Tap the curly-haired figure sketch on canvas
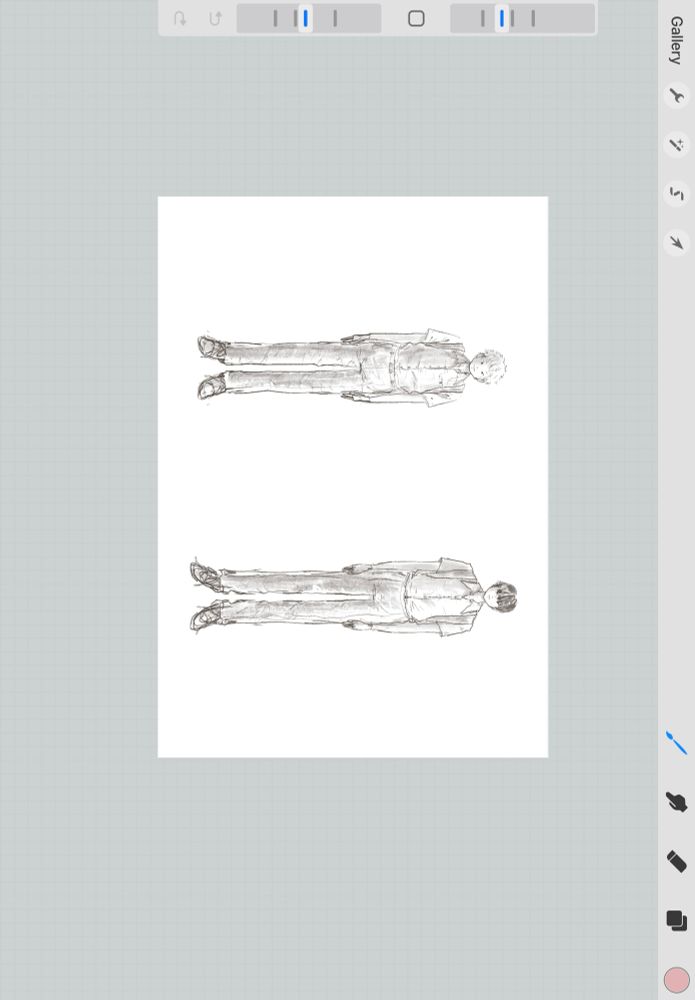This screenshot has width=695, height=1000. [x=352, y=367]
